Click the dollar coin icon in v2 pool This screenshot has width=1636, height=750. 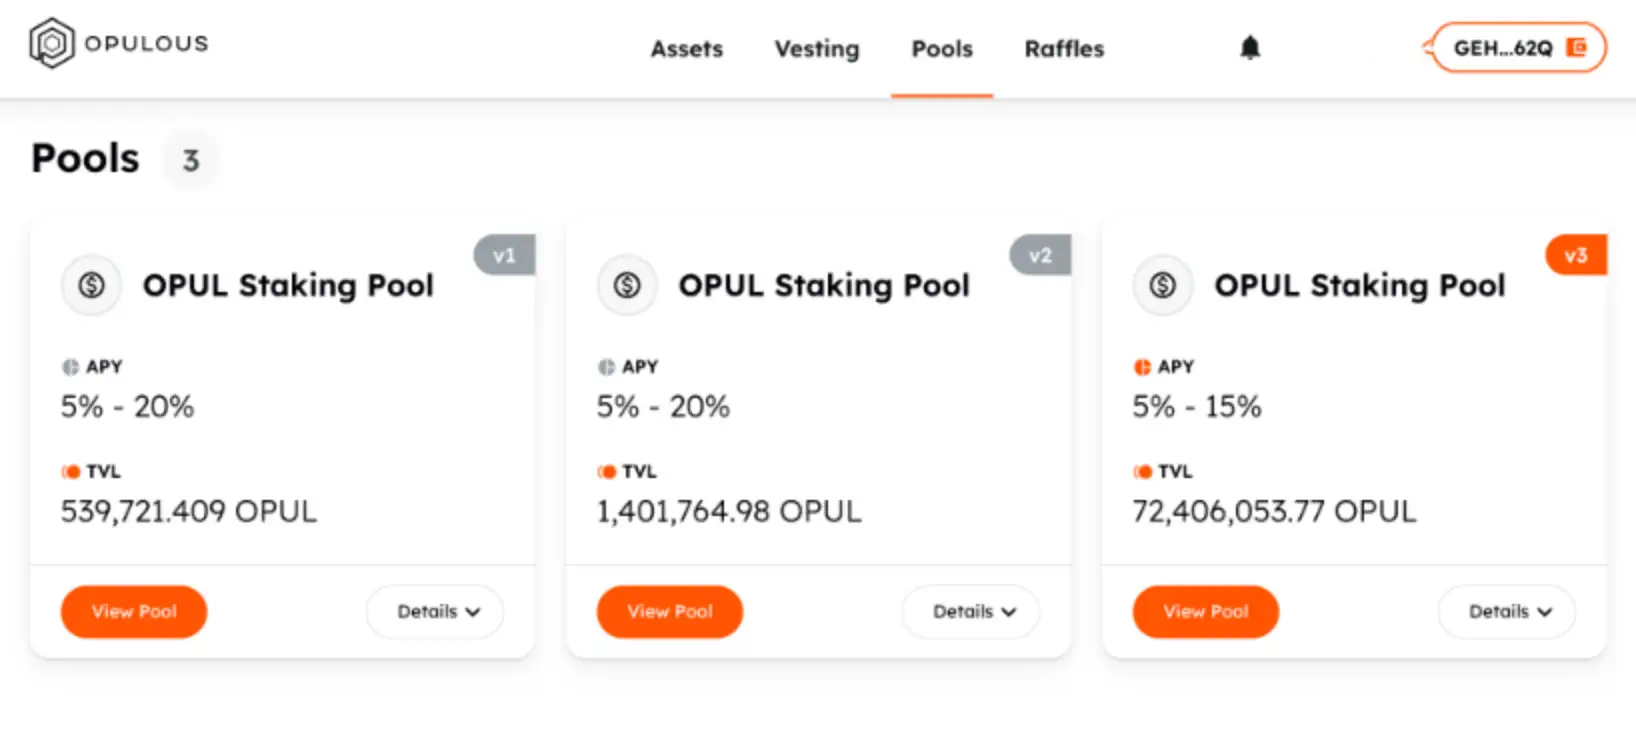click(627, 286)
